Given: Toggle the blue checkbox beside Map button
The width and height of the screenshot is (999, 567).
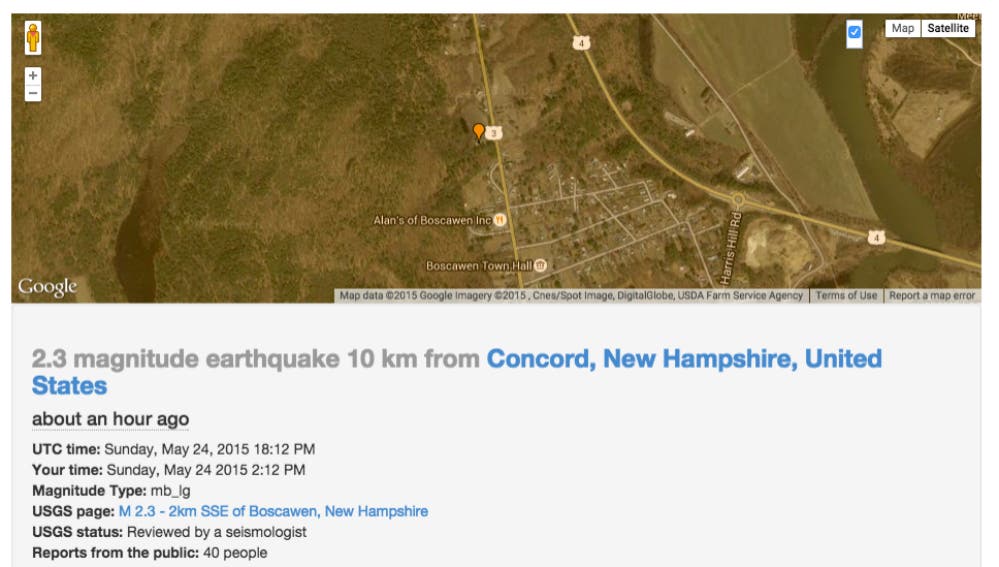Looking at the screenshot, I should pyautogui.click(x=854, y=32).
